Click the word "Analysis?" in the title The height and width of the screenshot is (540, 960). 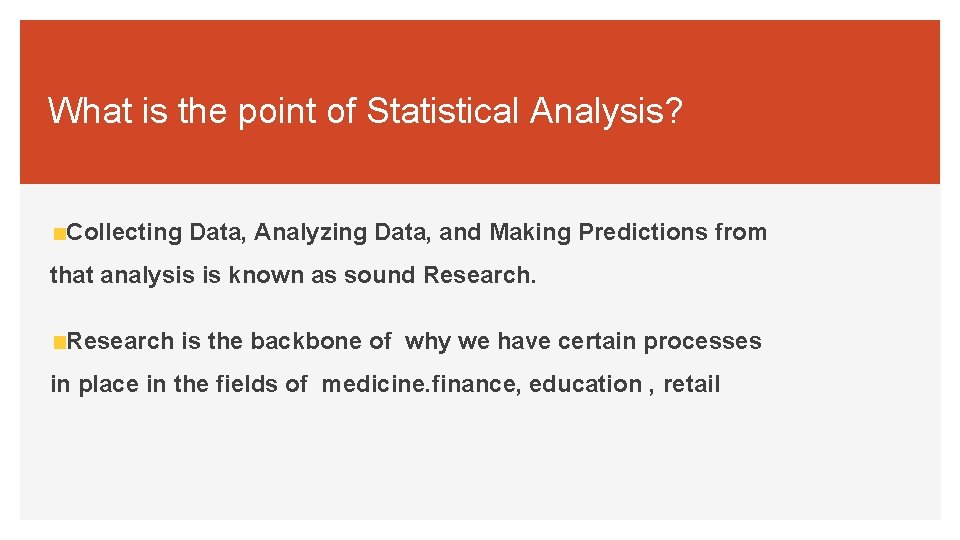[x=606, y=112]
